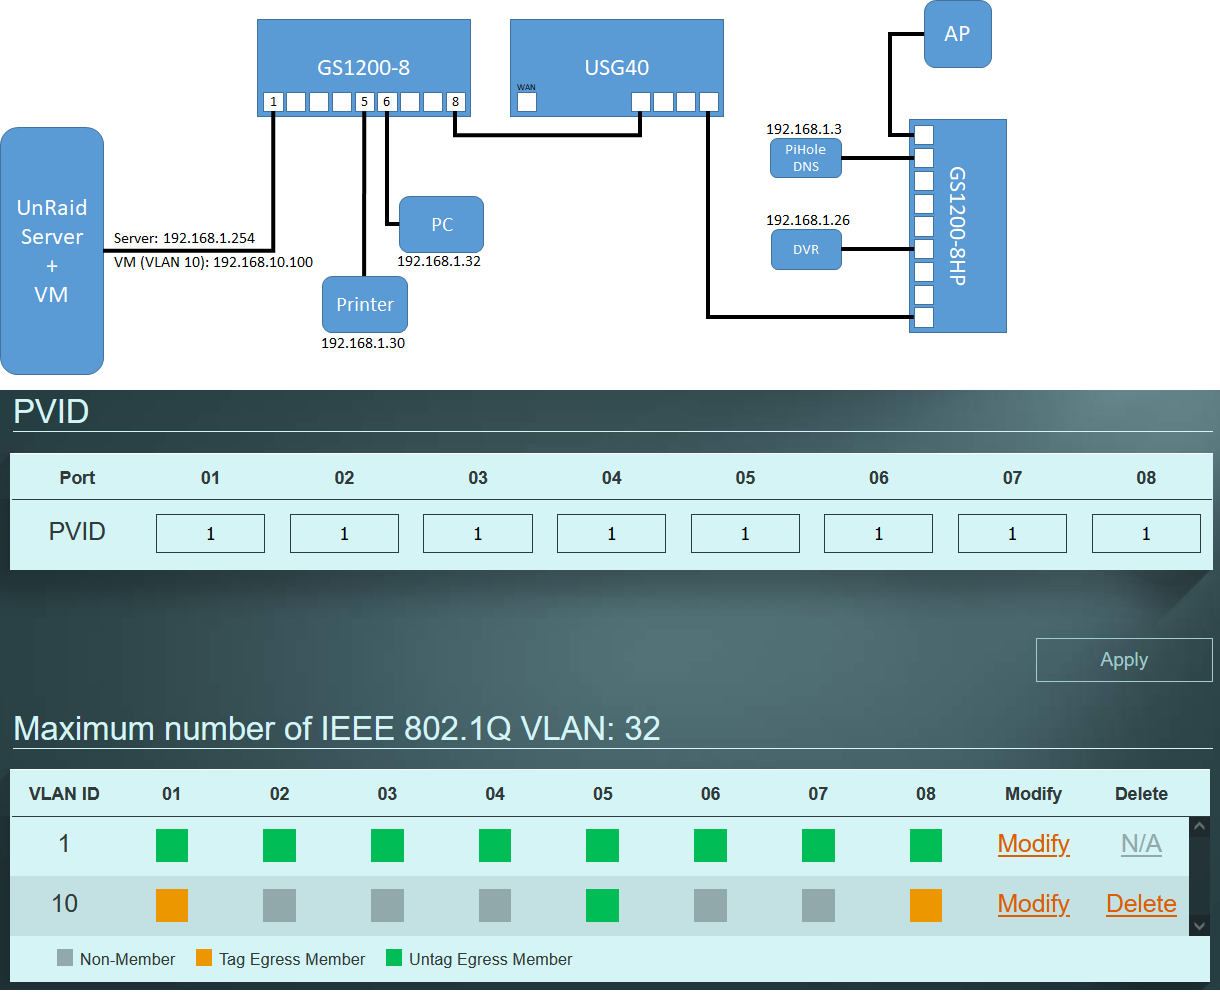
Task: Modify VLAN 10 settings
Action: (x=1033, y=904)
